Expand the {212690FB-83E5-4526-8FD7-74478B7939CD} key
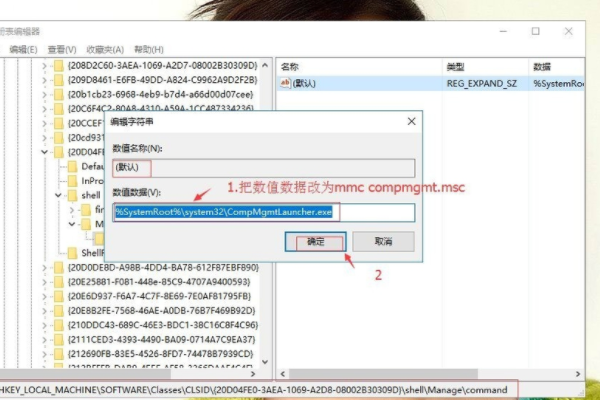This screenshot has height=400, width=600. (x=44, y=354)
